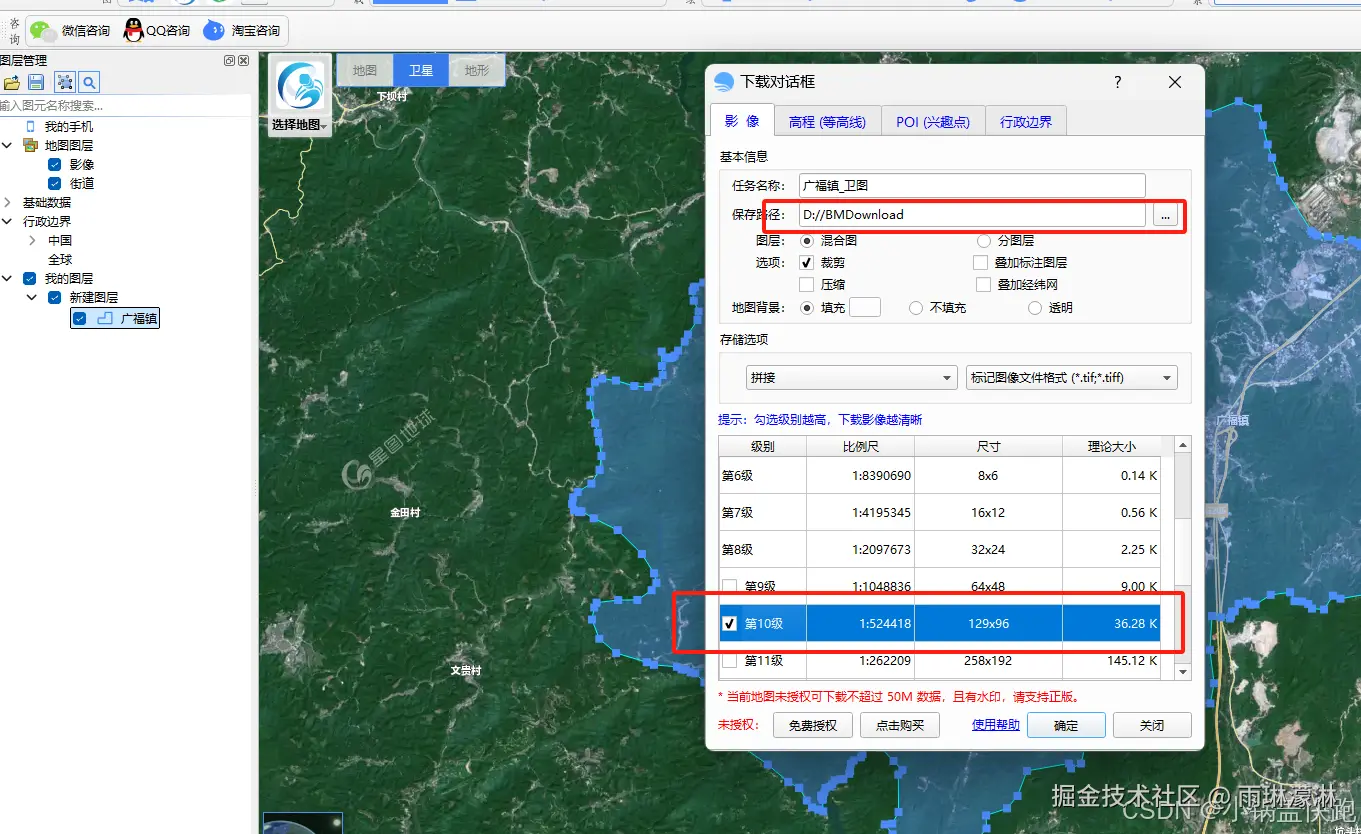Collapse the 我的图层 tree node
Image resolution: width=1361 pixels, height=834 pixels.
point(7,279)
